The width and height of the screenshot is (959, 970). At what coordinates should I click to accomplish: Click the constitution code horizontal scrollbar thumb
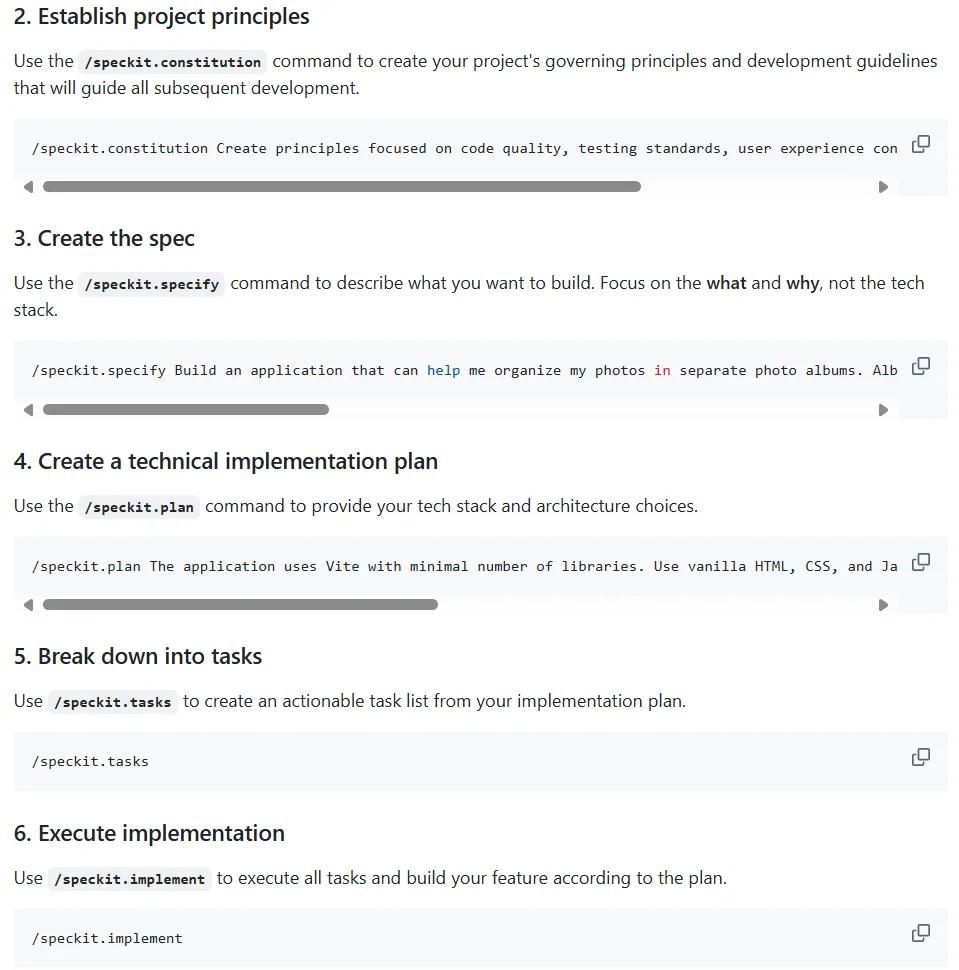point(341,187)
